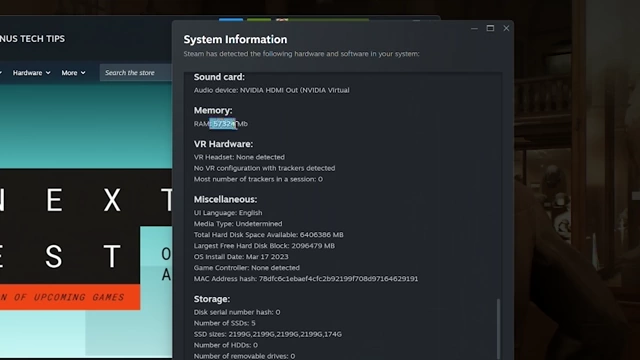
Task: Click OS Install Date: Mar 17 2023
Action: 241,257
